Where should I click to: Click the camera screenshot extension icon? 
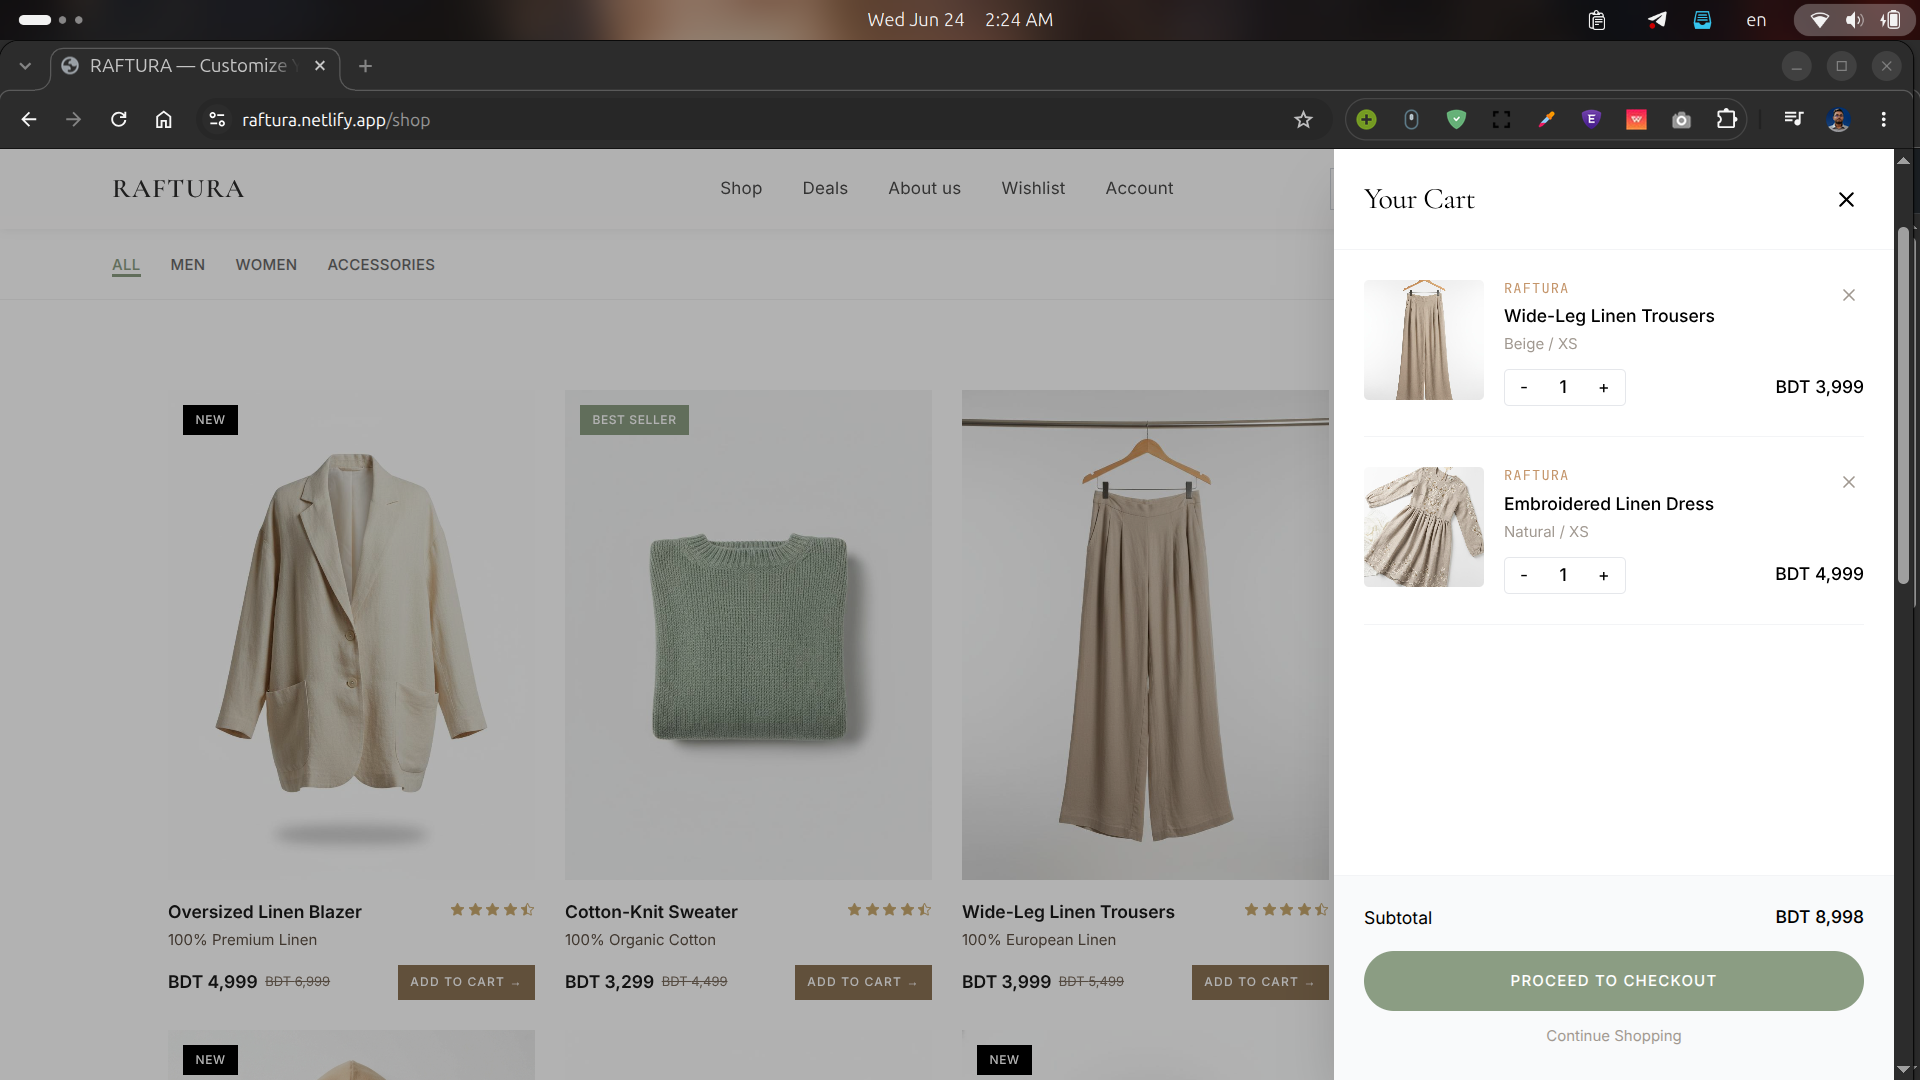pos(1681,120)
